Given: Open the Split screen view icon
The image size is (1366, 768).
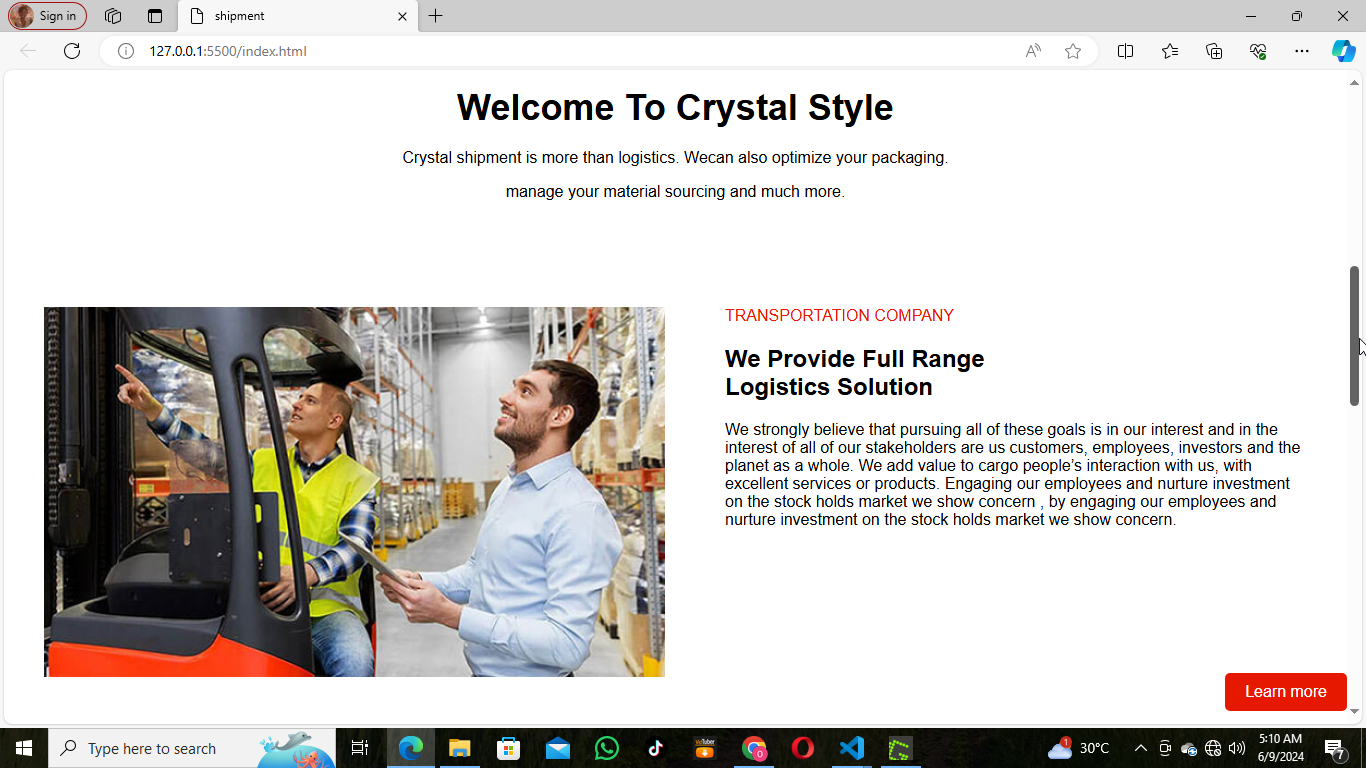Looking at the screenshot, I should (x=1125, y=51).
